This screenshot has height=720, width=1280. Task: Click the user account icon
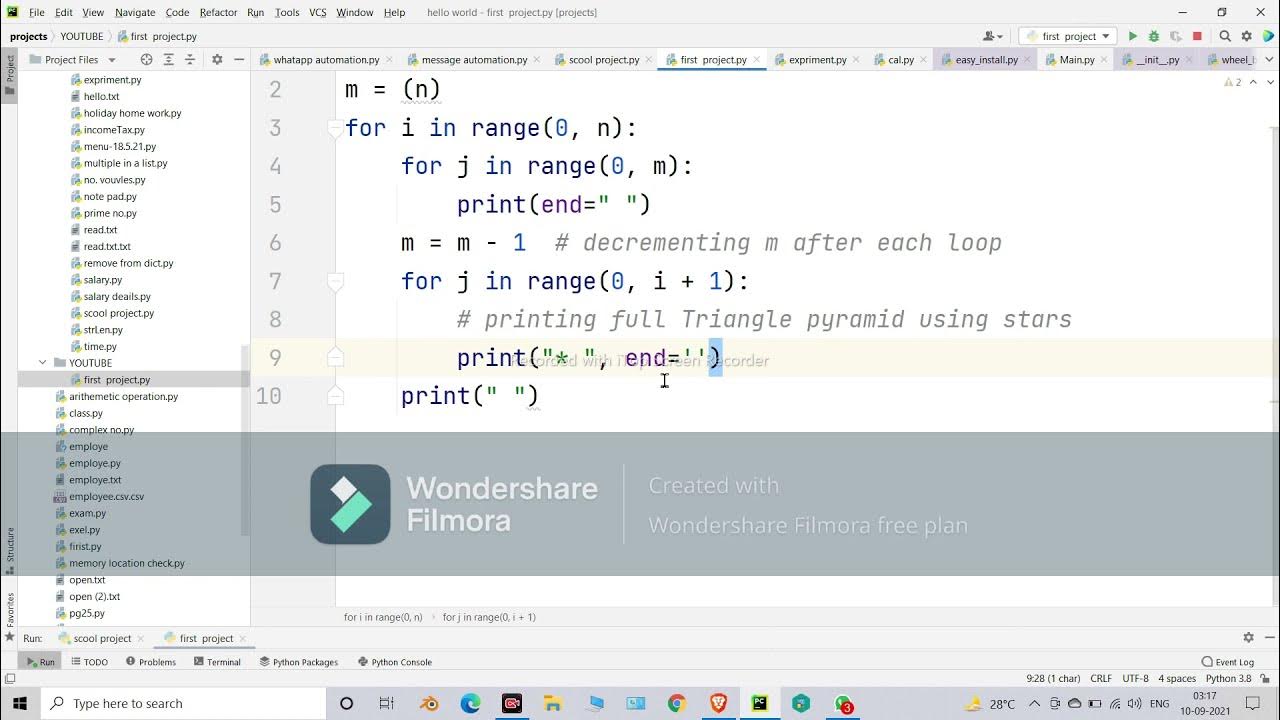(992, 36)
